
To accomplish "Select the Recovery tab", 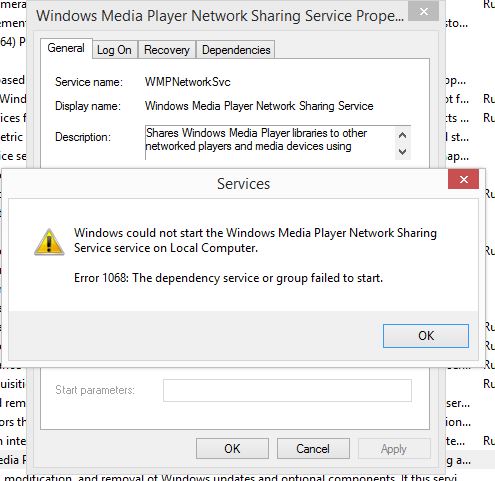I will coord(167,50).
